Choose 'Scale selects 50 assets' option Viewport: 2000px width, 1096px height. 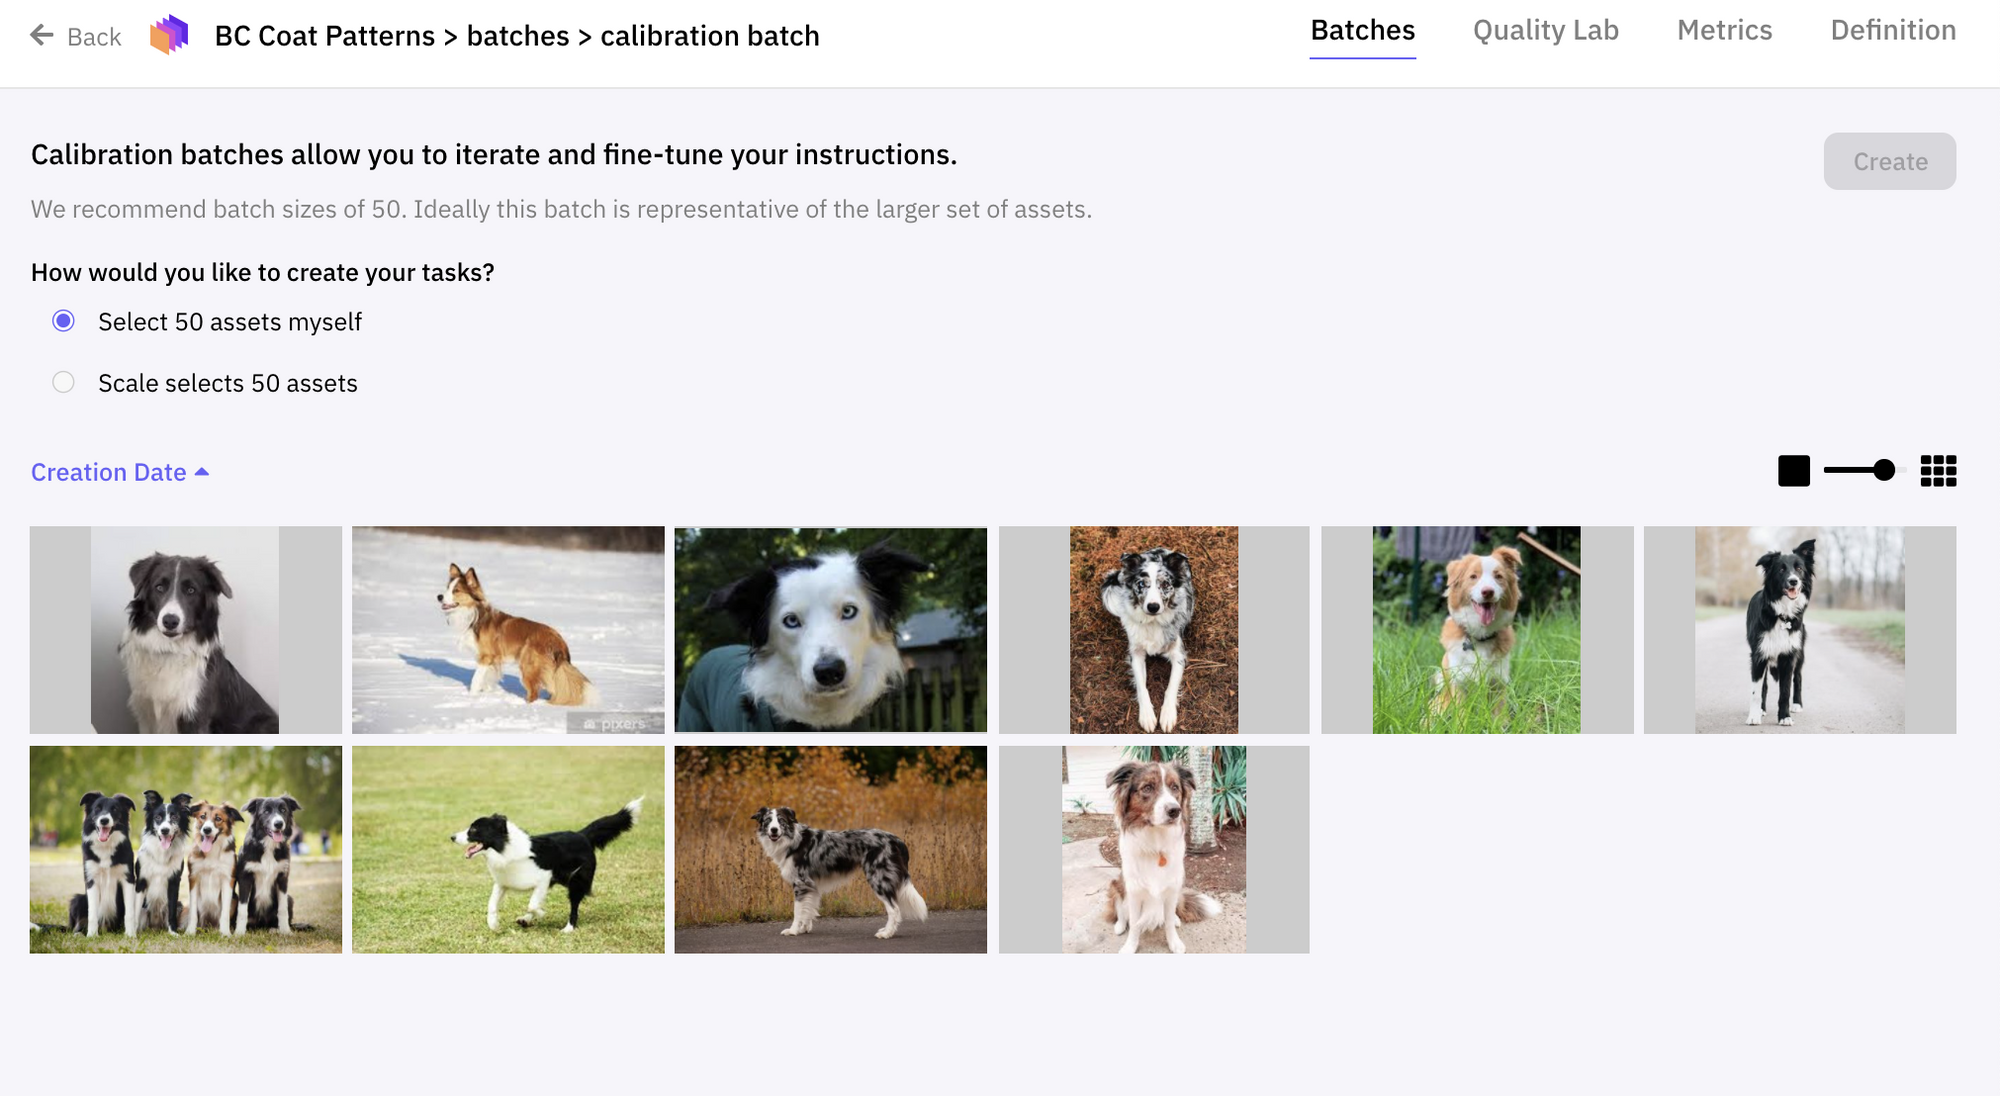[64, 383]
